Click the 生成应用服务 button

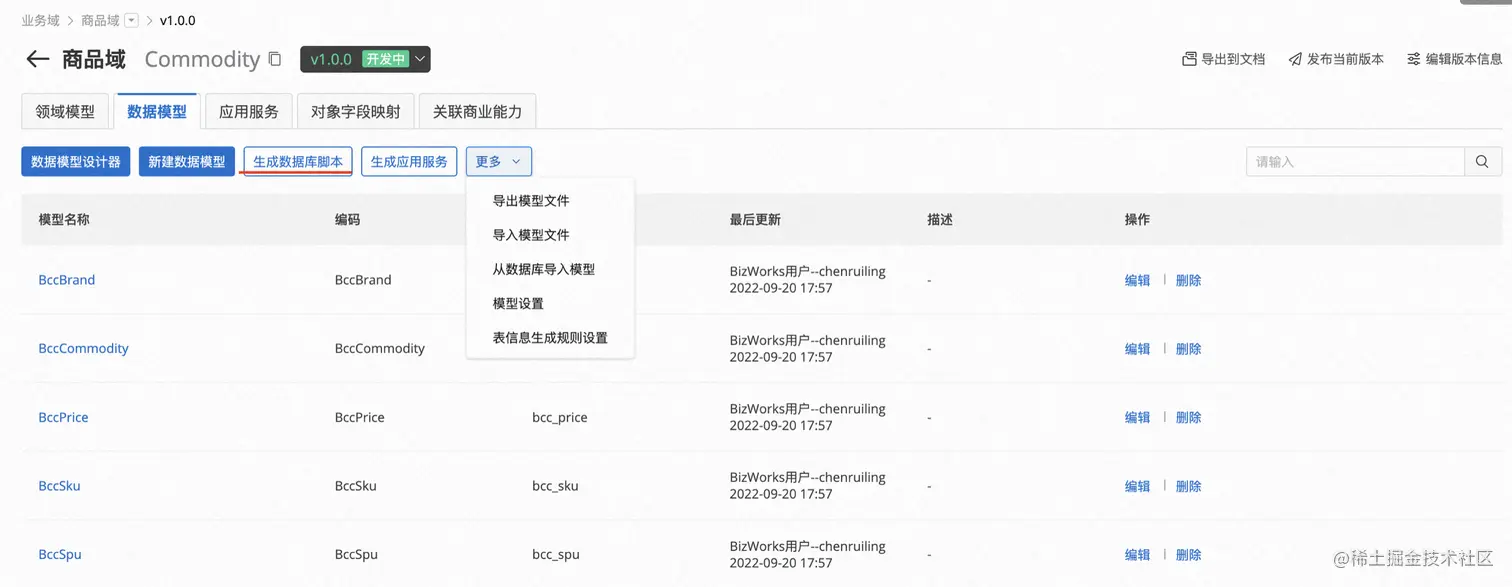pos(409,161)
